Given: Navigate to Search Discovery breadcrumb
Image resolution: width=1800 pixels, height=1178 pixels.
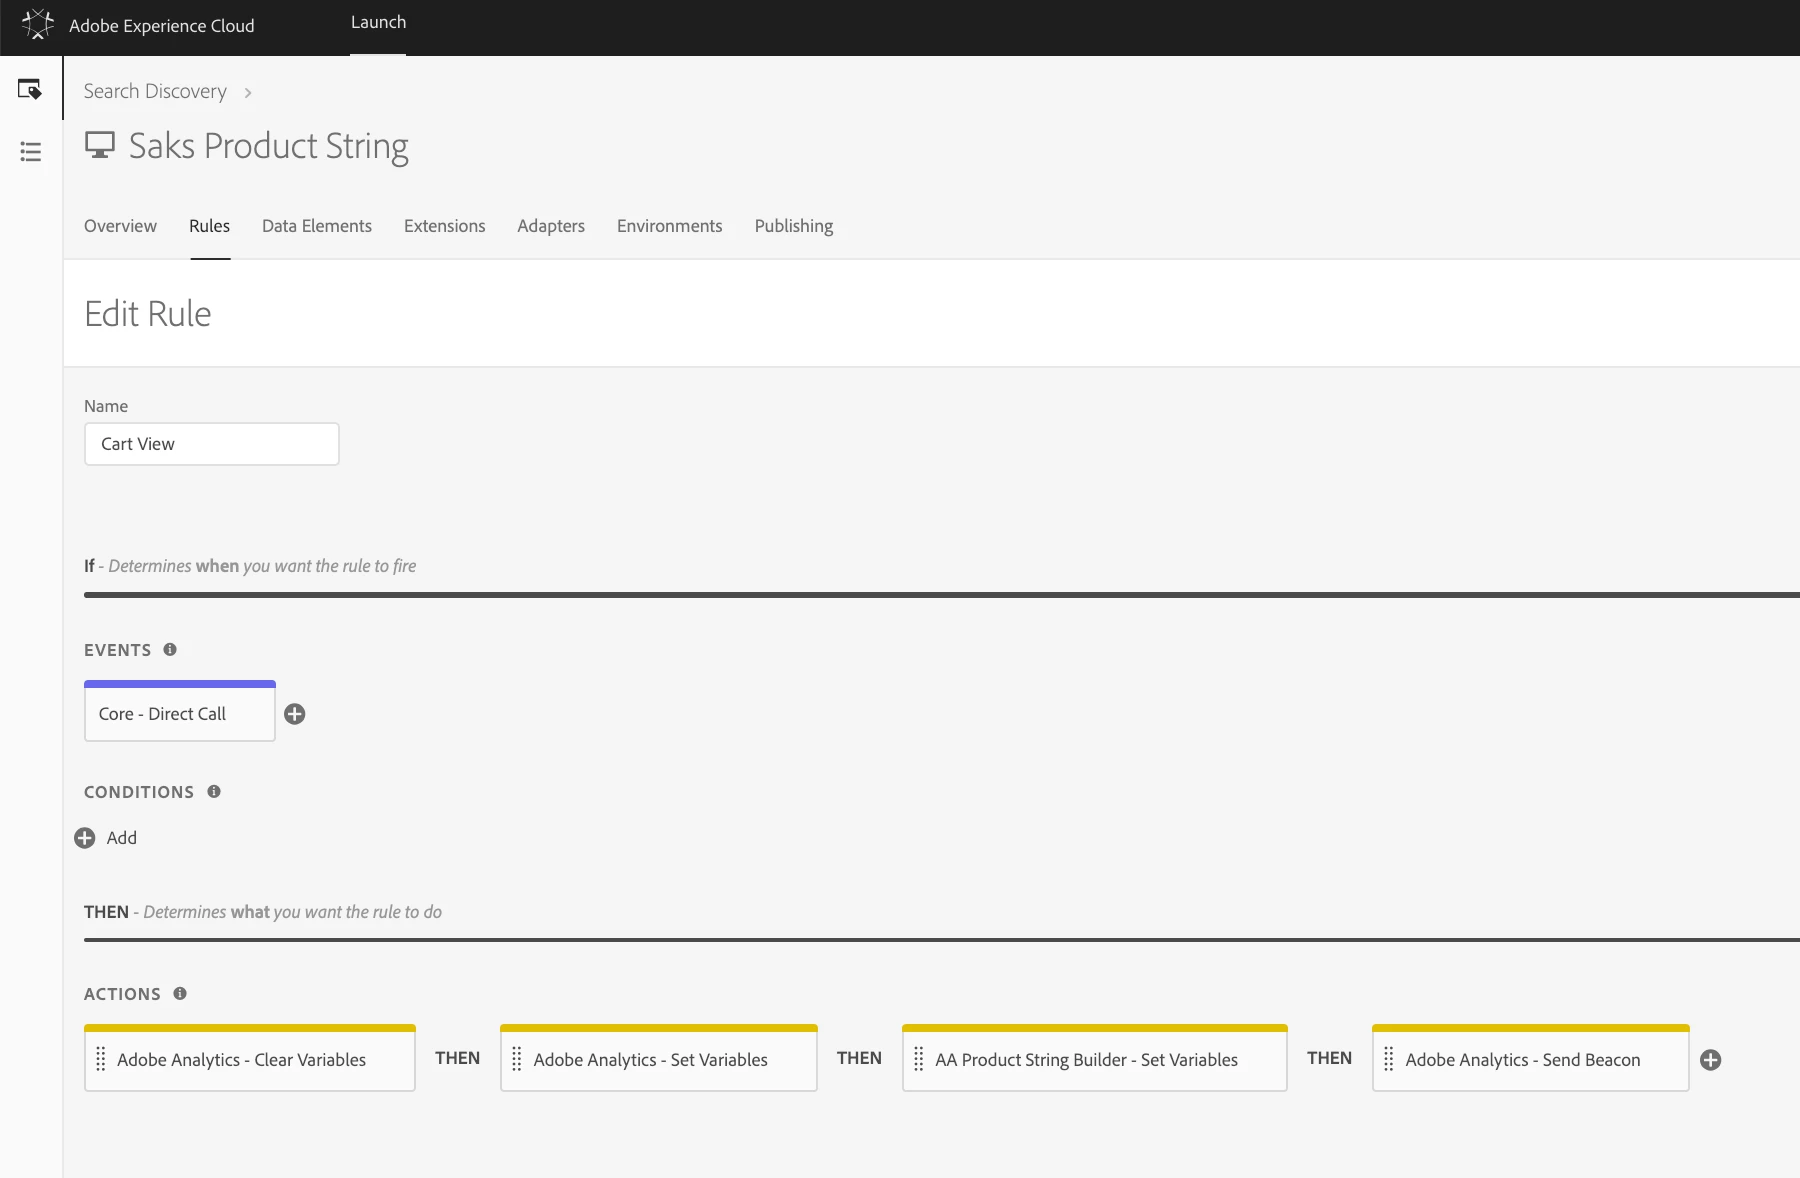Looking at the screenshot, I should [155, 91].
